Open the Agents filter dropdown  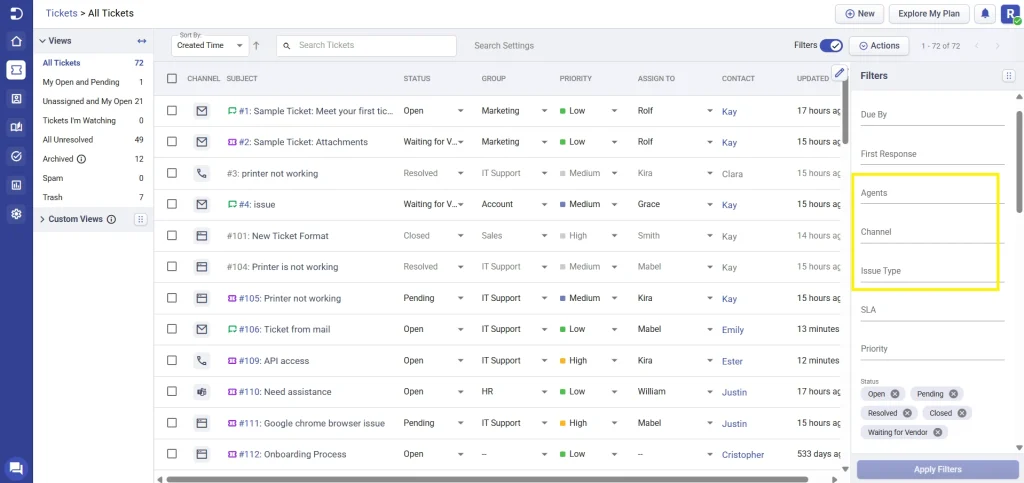pyautogui.click(x=932, y=193)
